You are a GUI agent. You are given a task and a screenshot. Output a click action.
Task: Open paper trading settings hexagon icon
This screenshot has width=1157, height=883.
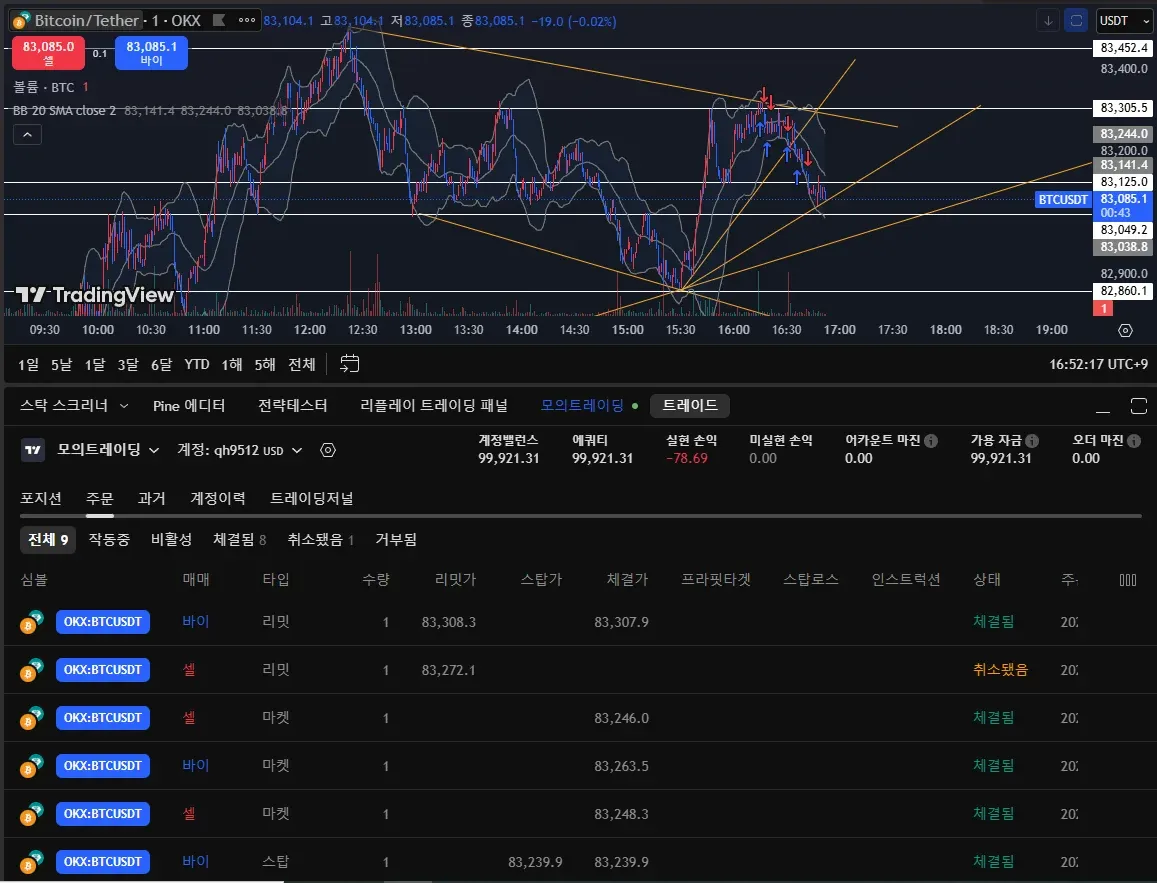(328, 450)
